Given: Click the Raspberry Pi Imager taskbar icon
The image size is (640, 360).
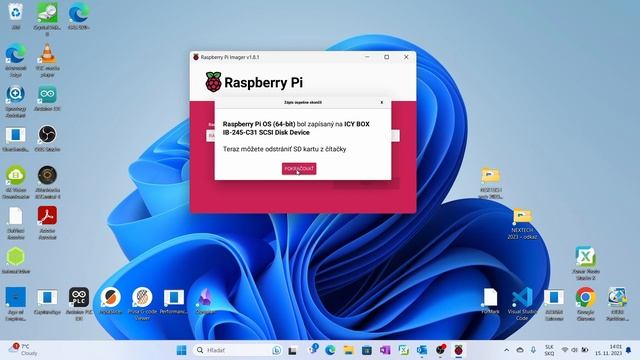Looking at the screenshot, I should (459, 350).
